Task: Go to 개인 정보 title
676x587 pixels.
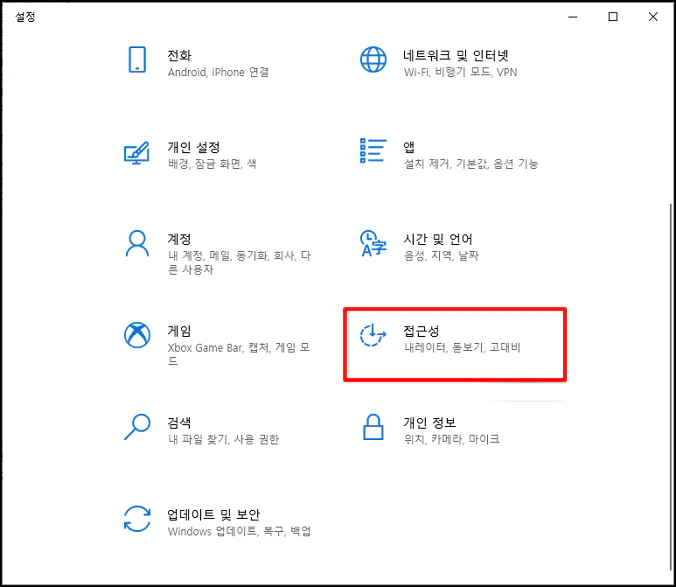Action: 430,423
